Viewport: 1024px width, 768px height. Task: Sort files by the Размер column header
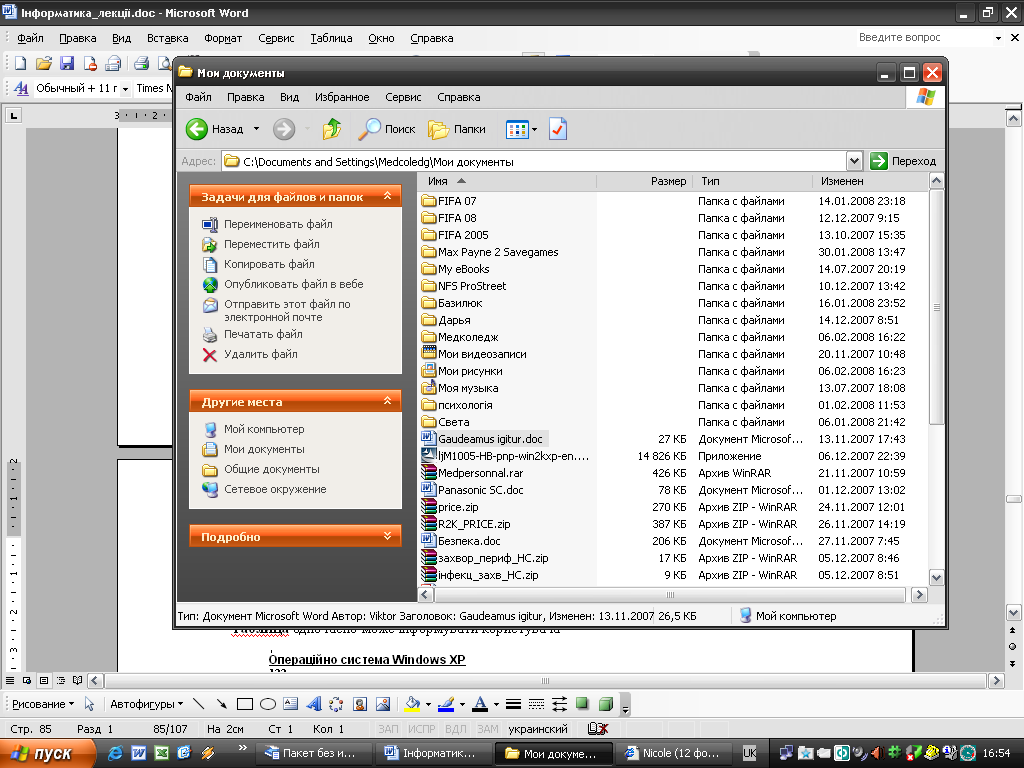(643, 181)
